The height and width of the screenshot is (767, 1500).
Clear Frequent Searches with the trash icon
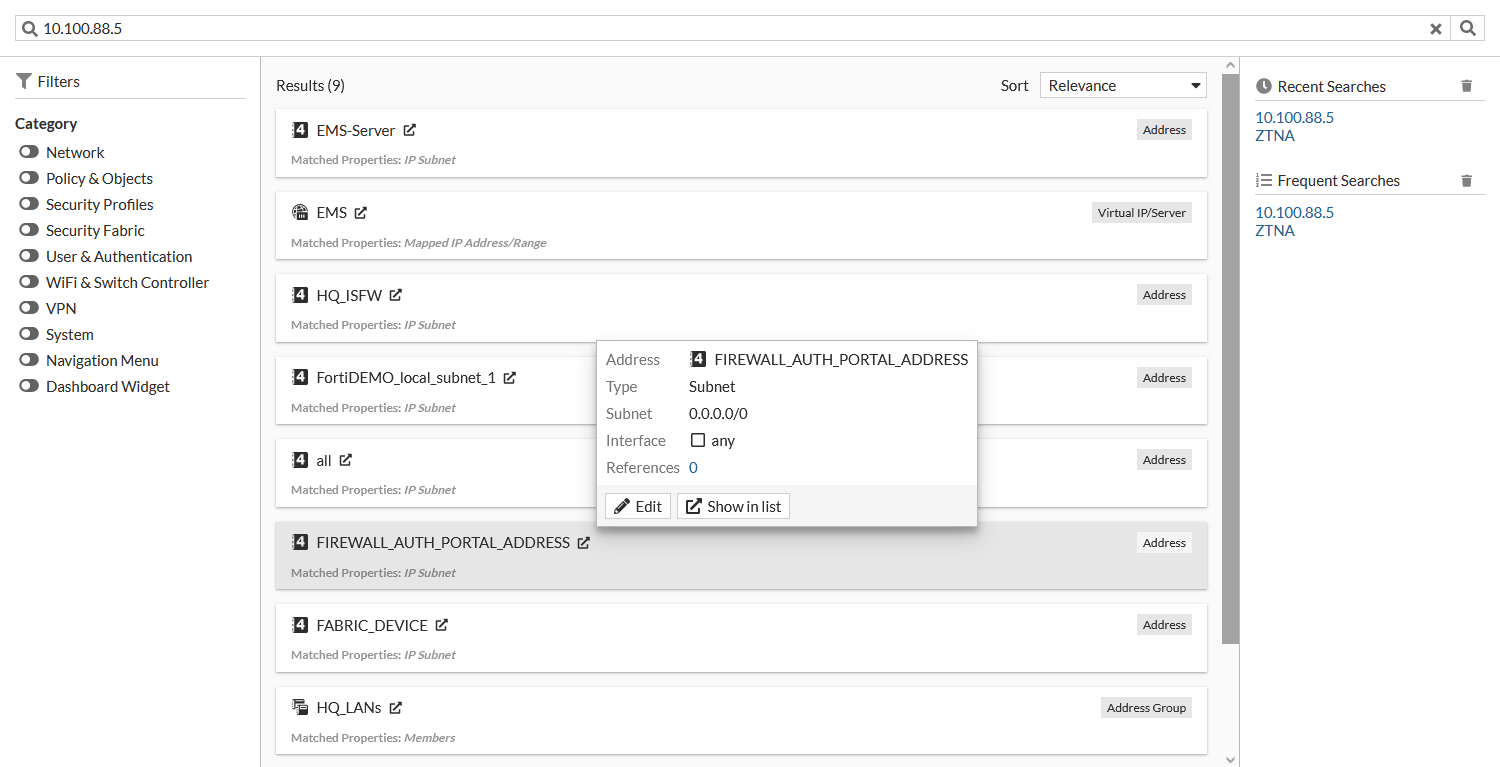[1466, 180]
